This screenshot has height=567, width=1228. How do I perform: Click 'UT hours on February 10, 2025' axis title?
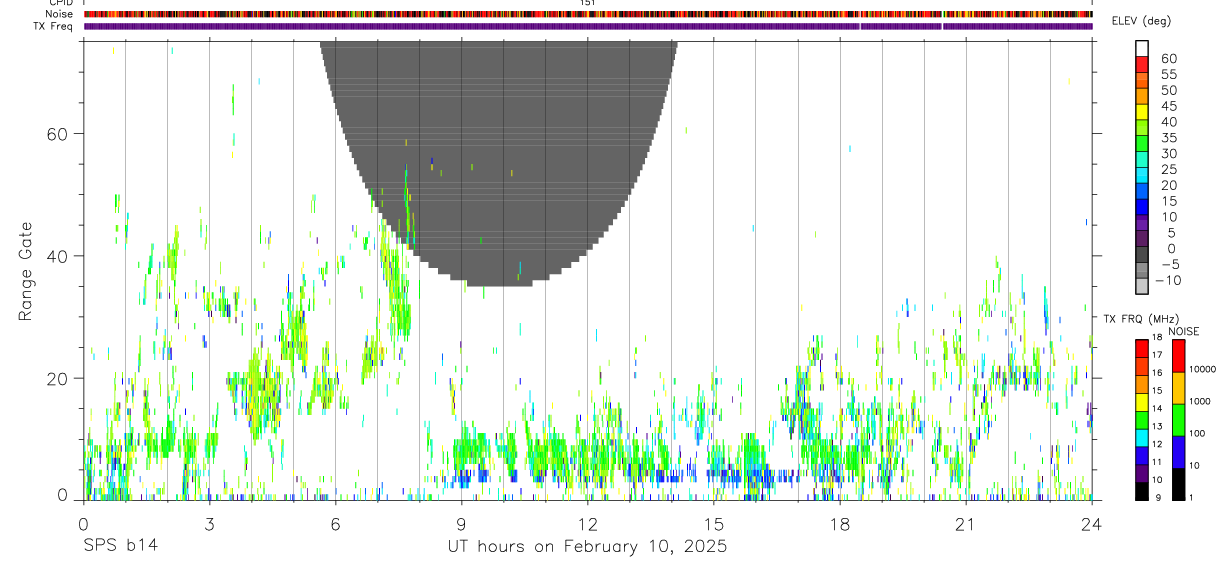click(587, 547)
